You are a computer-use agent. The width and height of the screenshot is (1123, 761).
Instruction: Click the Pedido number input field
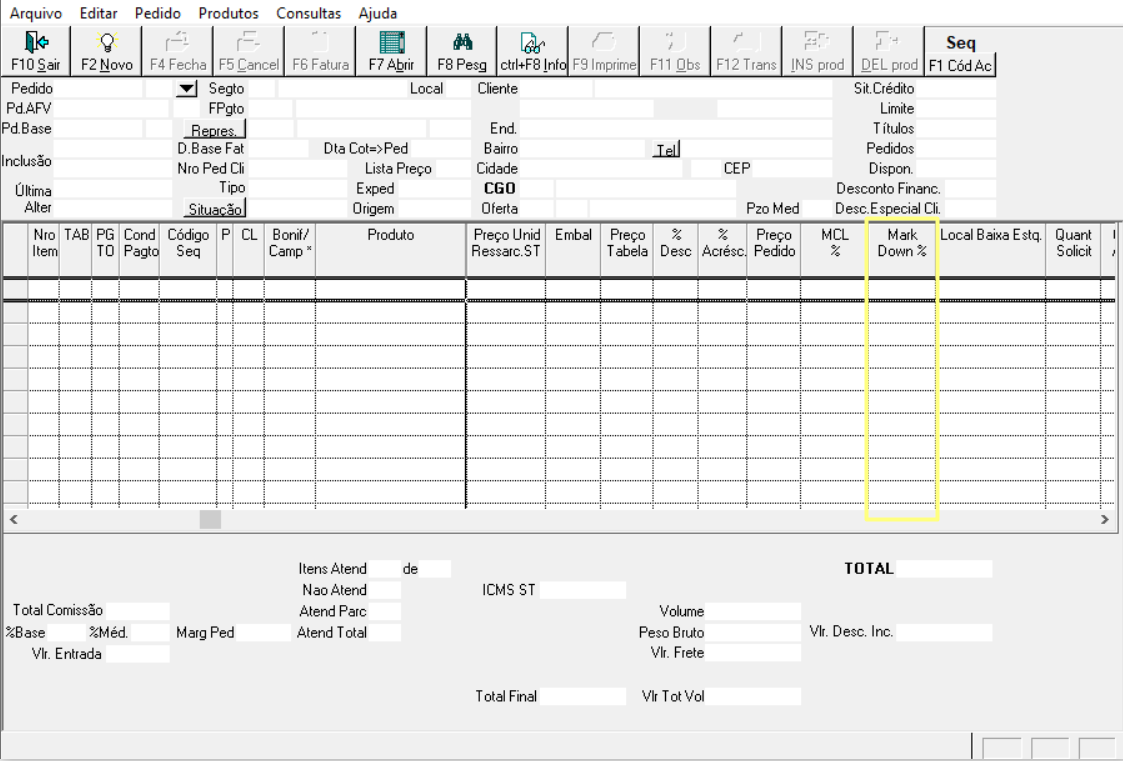pyautogui.click(x=99, y=89)
